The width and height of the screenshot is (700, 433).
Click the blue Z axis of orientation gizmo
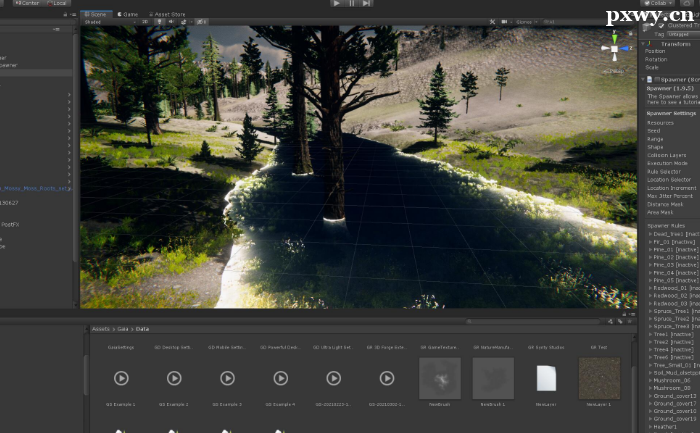point(625,48)
